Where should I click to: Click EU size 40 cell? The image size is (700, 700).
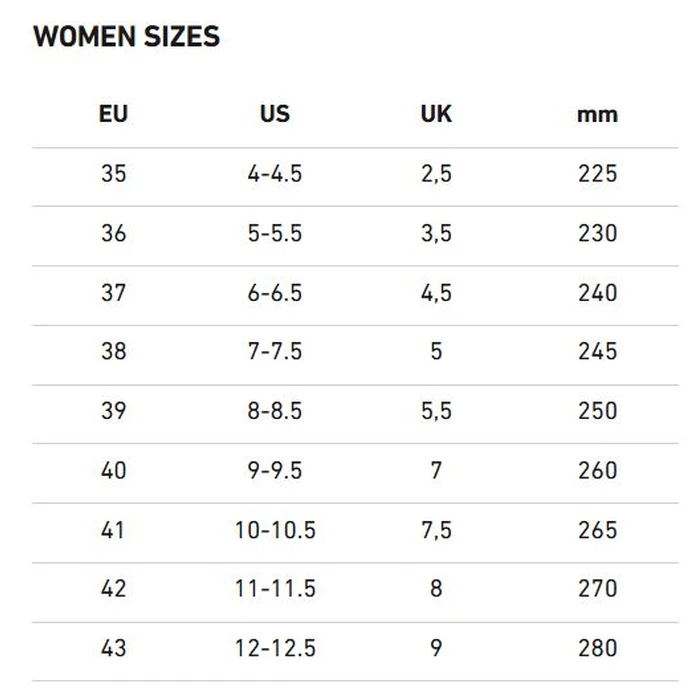(114, 470)
